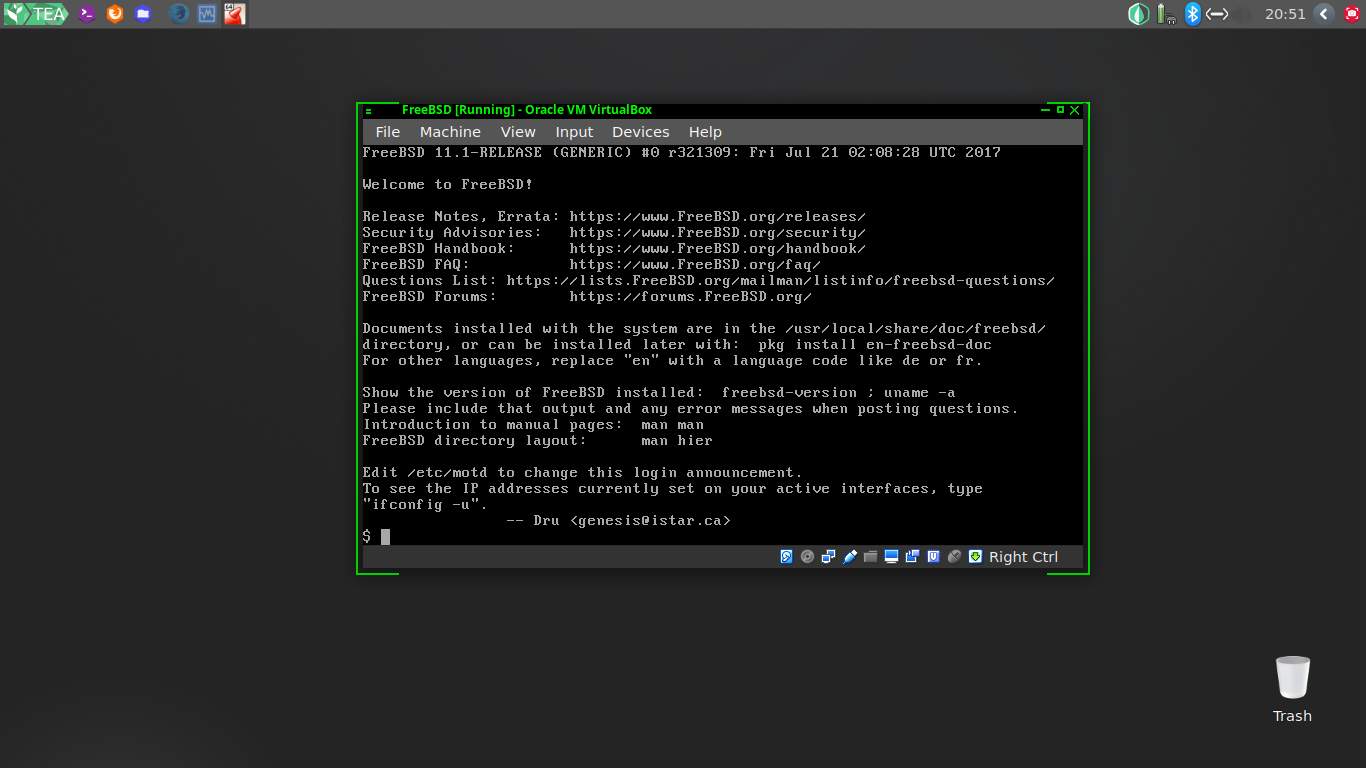Open the blue file manager launcher
1366x768 pixels.
[x=143, y=14]
